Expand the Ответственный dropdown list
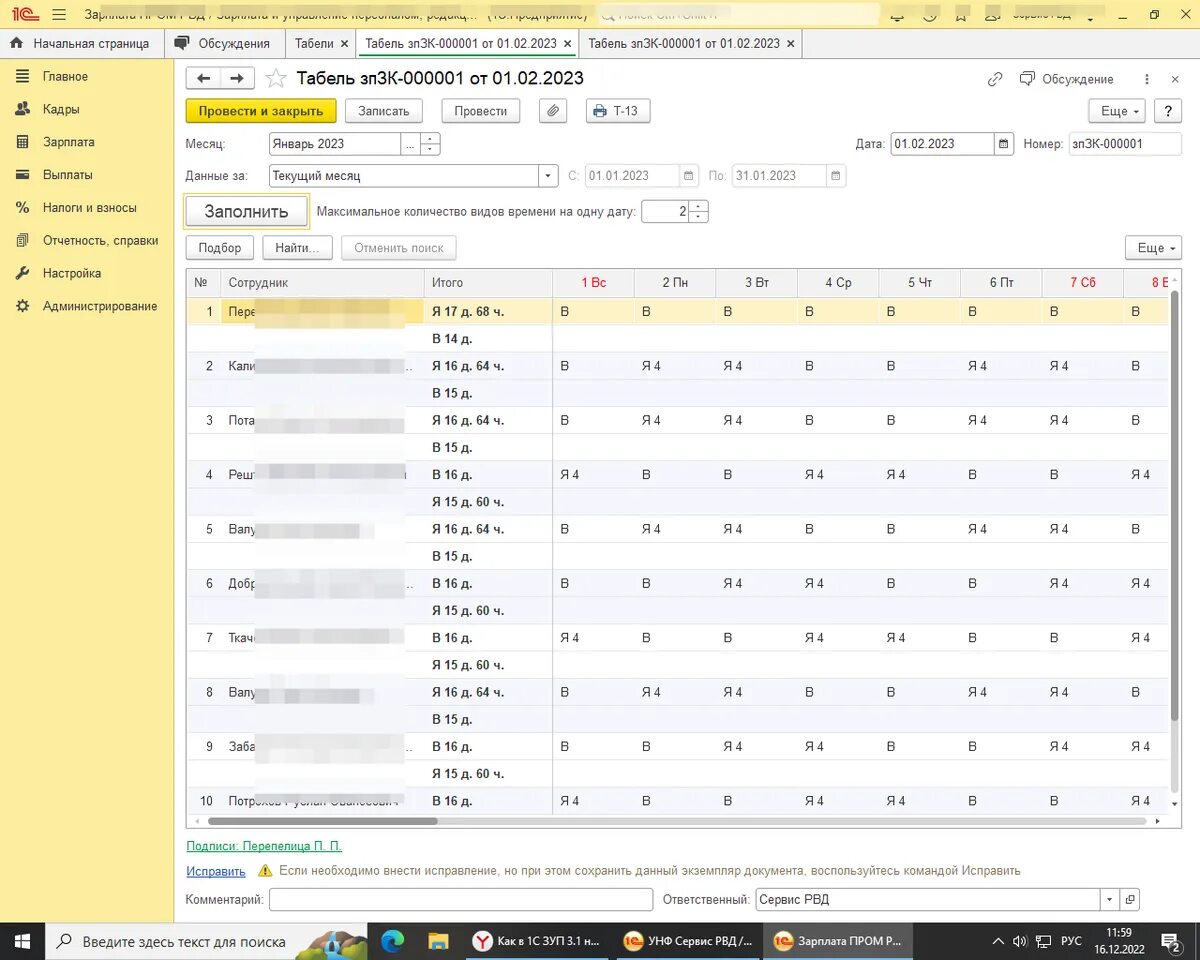 point(1109,899)
